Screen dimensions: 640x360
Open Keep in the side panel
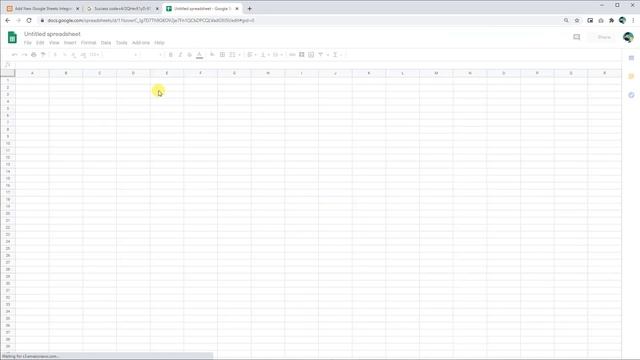click(631, 76)
